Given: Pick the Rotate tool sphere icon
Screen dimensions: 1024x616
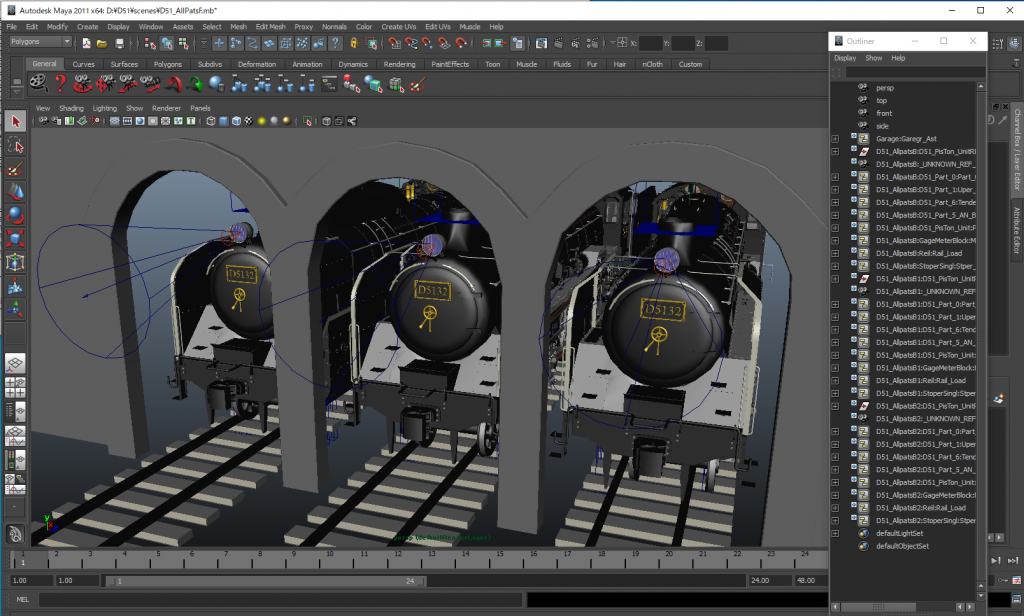Looking at the screenshot, I should click(16, 216).
